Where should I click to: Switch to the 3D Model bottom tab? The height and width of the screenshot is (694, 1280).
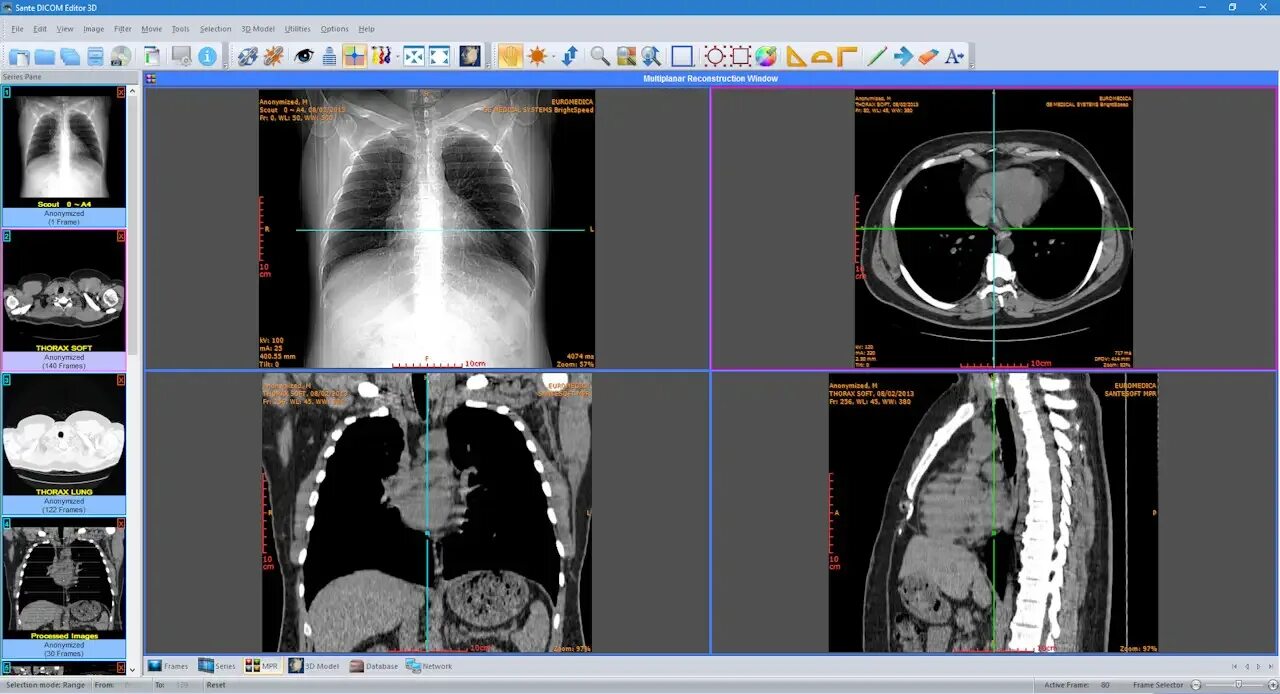315,666
